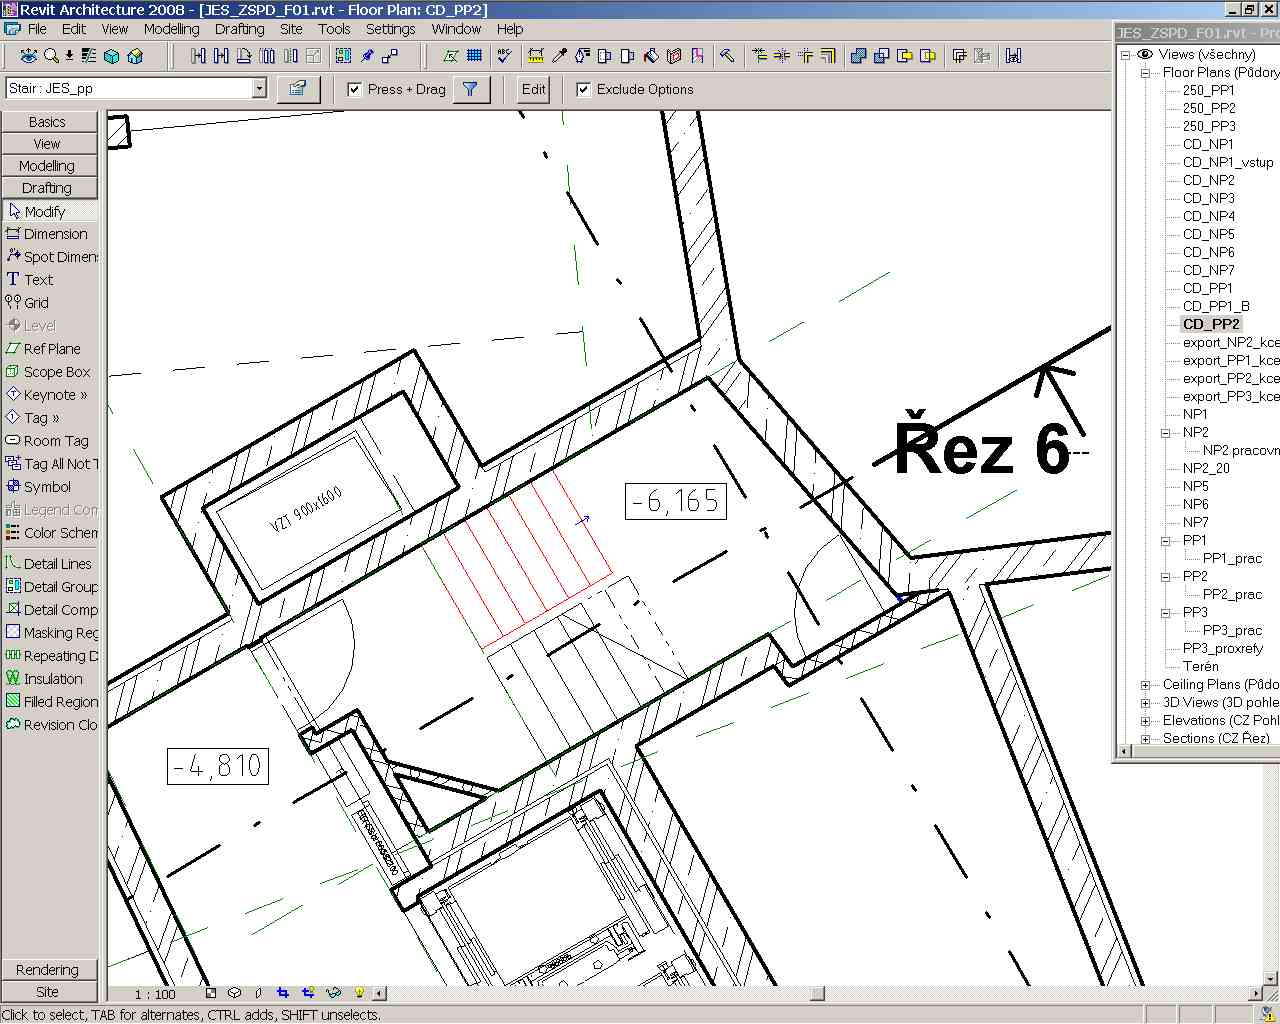Image resolution: width=1280 pixels, height=1024 pixels.
Task: Select the Scope Box tool
Action: click(50, 372)
